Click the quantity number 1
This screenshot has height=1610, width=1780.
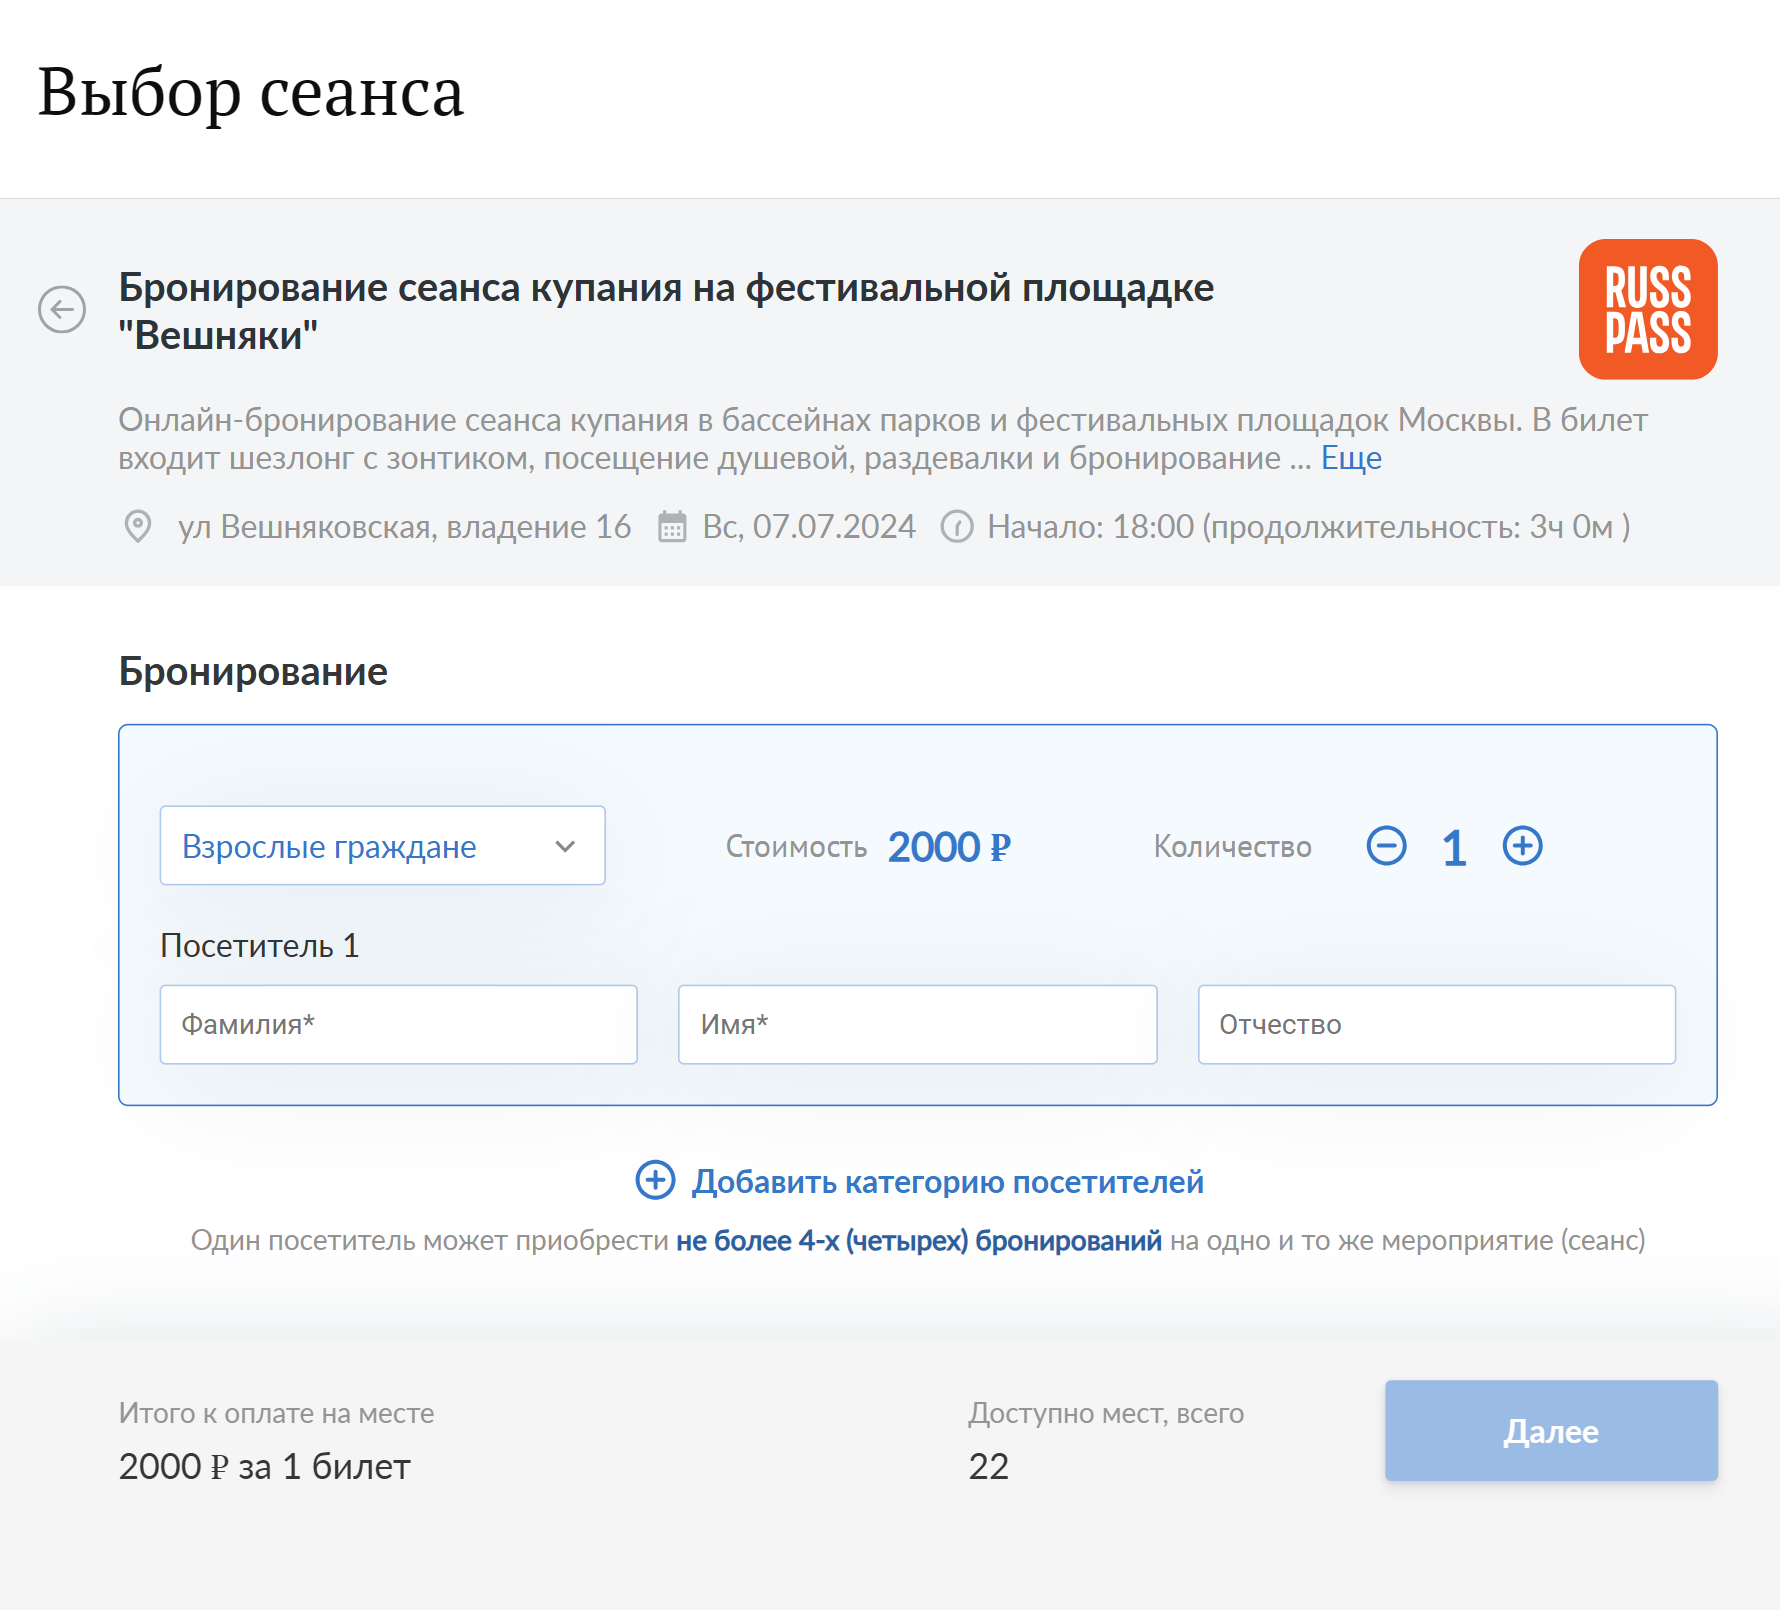point(1454,848)
